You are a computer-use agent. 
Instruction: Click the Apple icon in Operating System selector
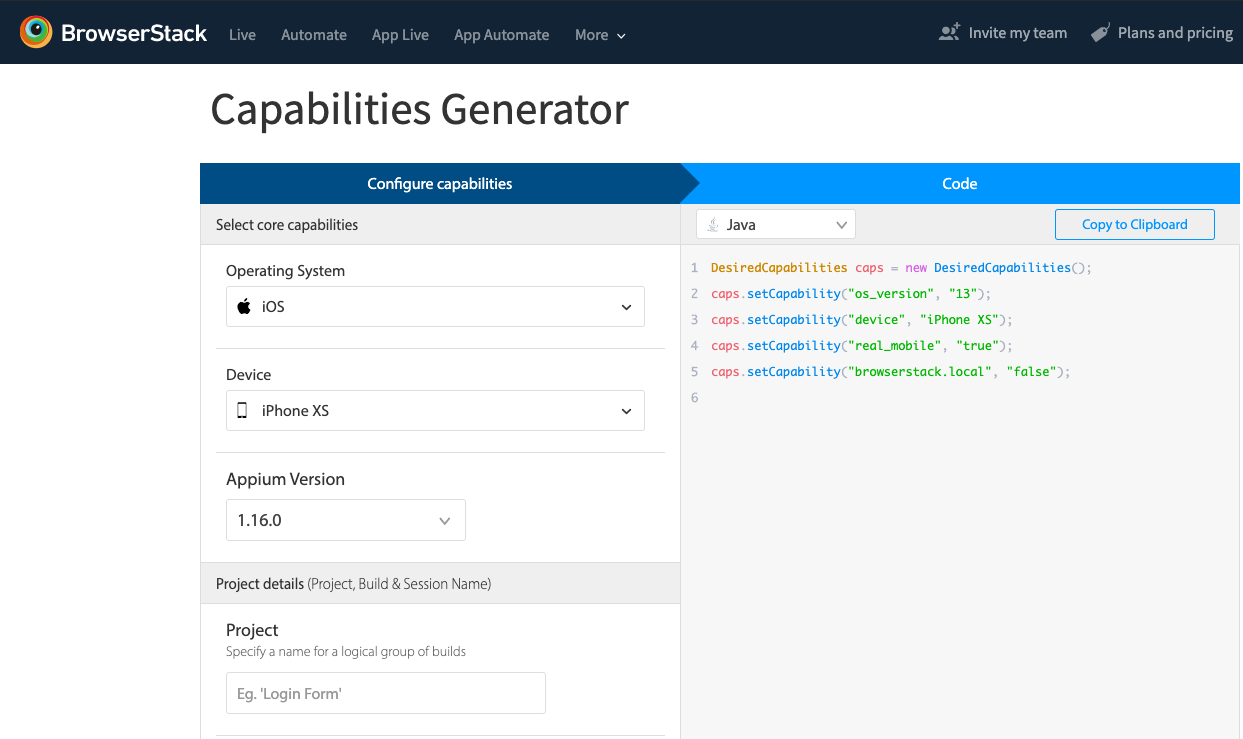tap(243, 306)
